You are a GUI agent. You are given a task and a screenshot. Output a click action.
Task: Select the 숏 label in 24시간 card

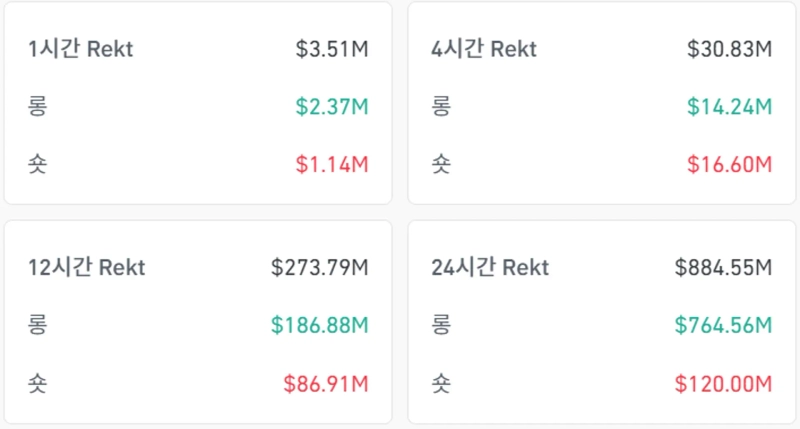click(441, 383)
